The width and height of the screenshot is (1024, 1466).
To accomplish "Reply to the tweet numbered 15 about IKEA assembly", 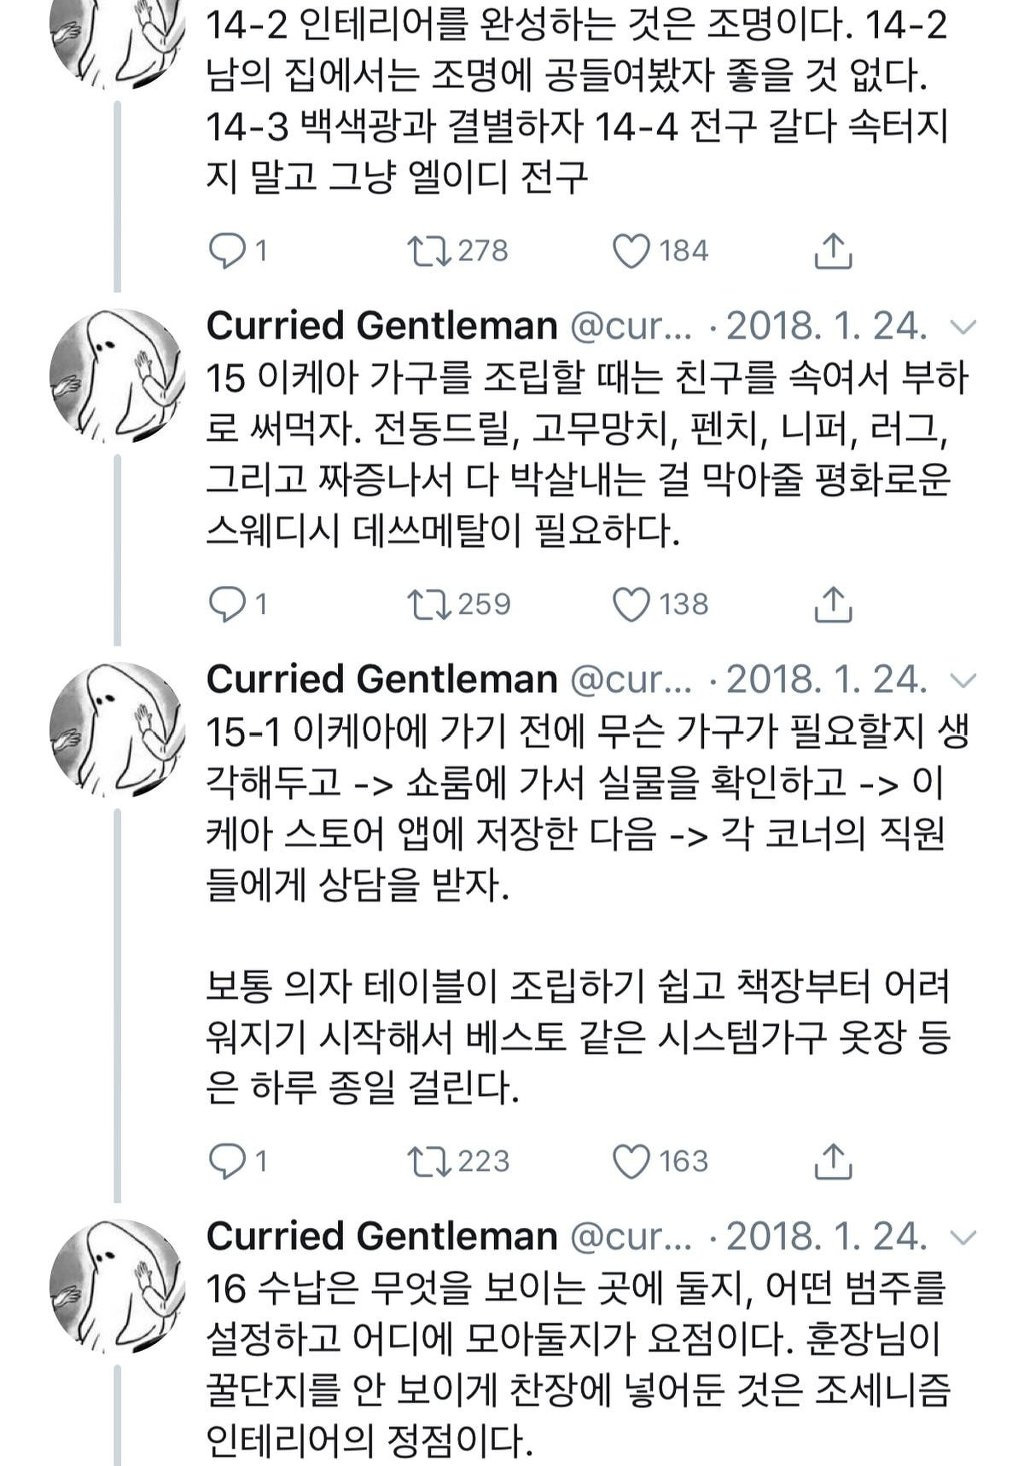I will [x=227, y=603].
